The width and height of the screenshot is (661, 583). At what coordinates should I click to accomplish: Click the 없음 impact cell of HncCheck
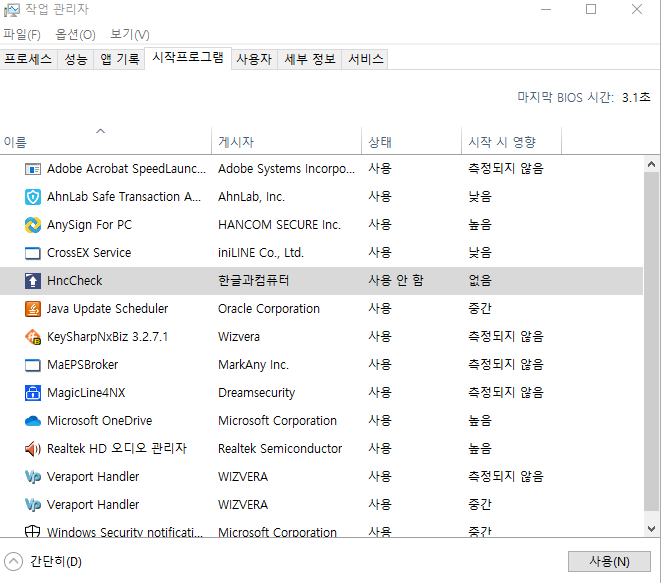(x=480, y=281)
